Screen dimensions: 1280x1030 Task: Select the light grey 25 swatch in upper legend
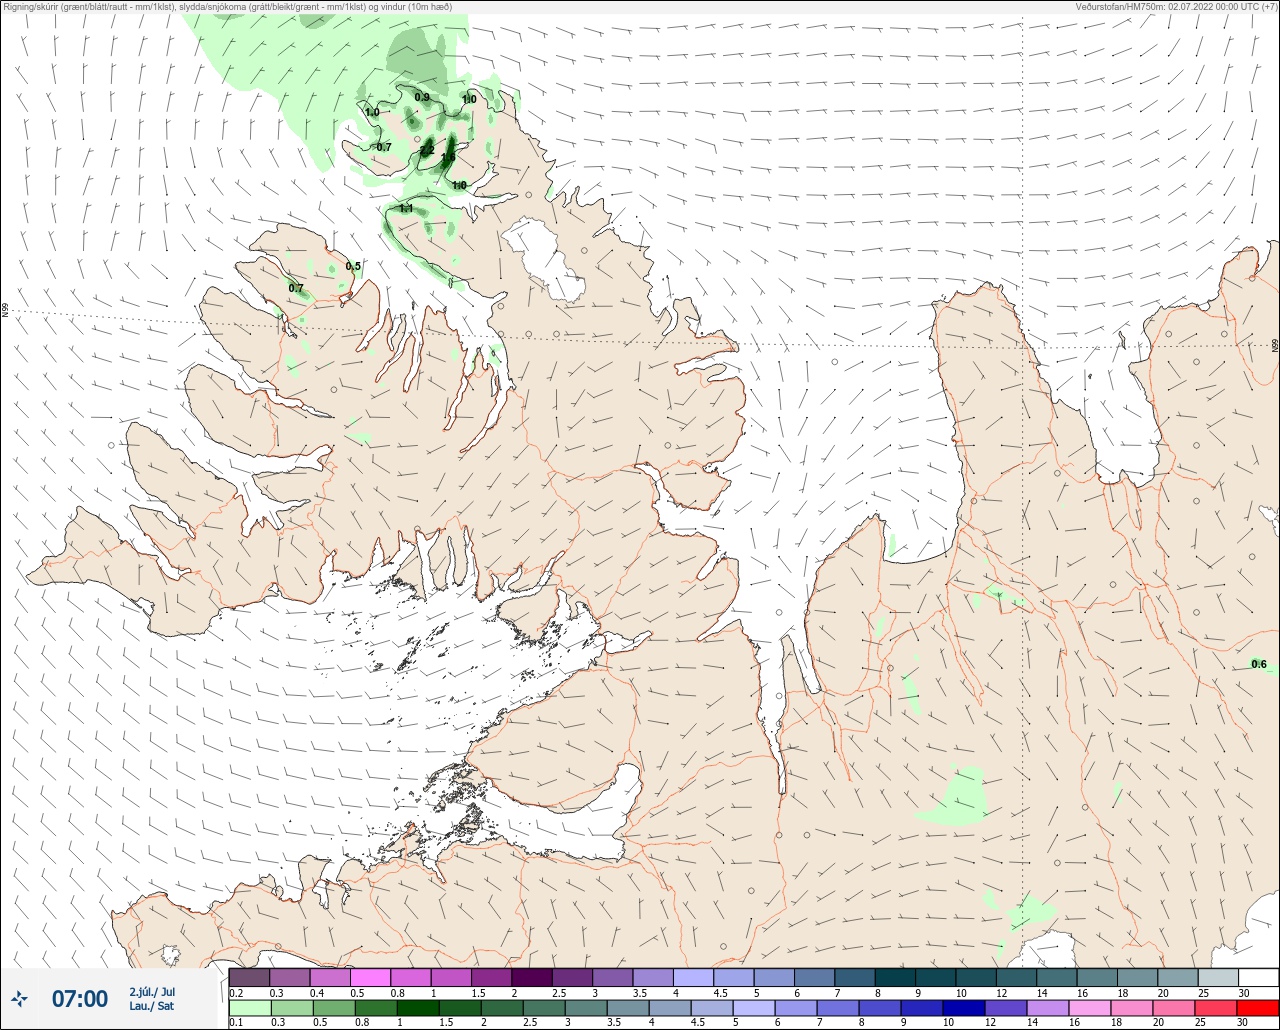pyautogui.click(x=1218, y=977)
